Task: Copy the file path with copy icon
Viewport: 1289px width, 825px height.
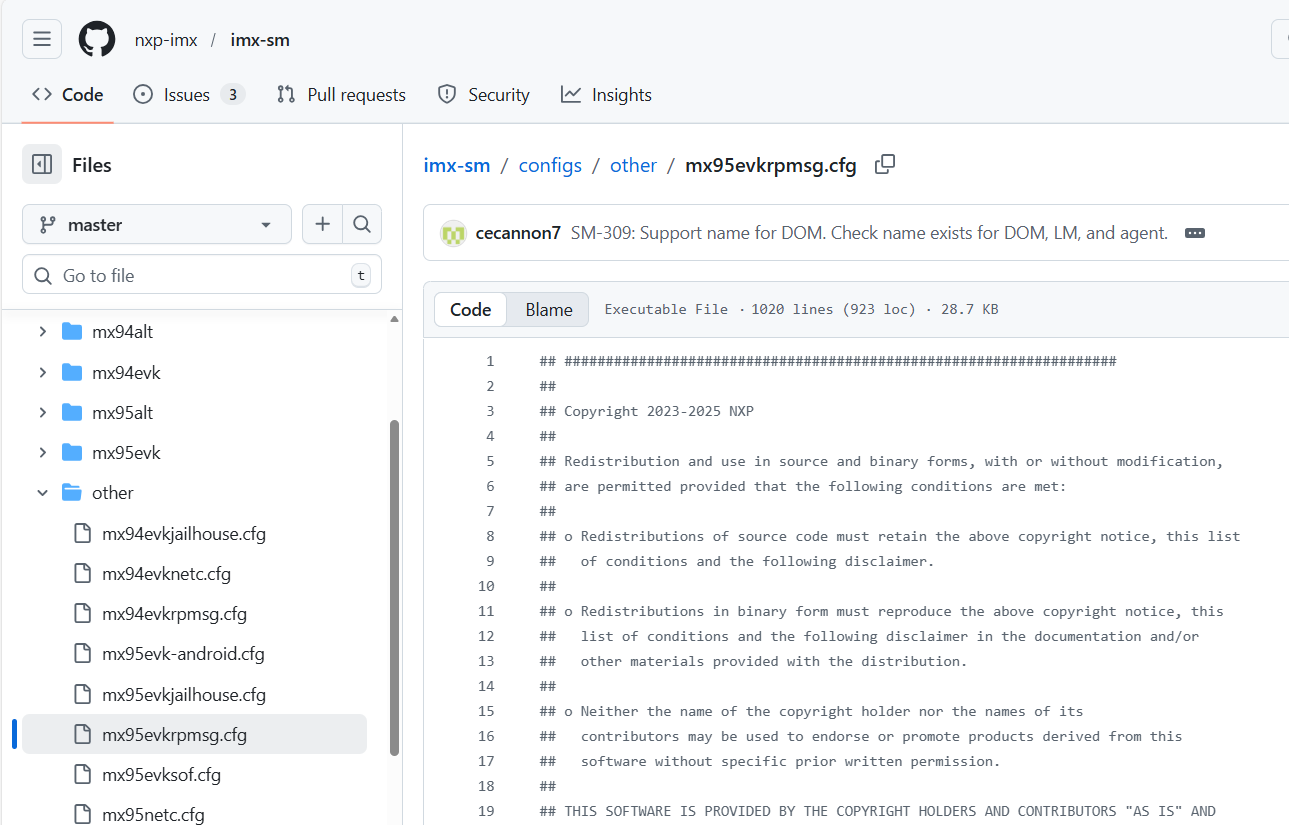Action: click(885, 165)
